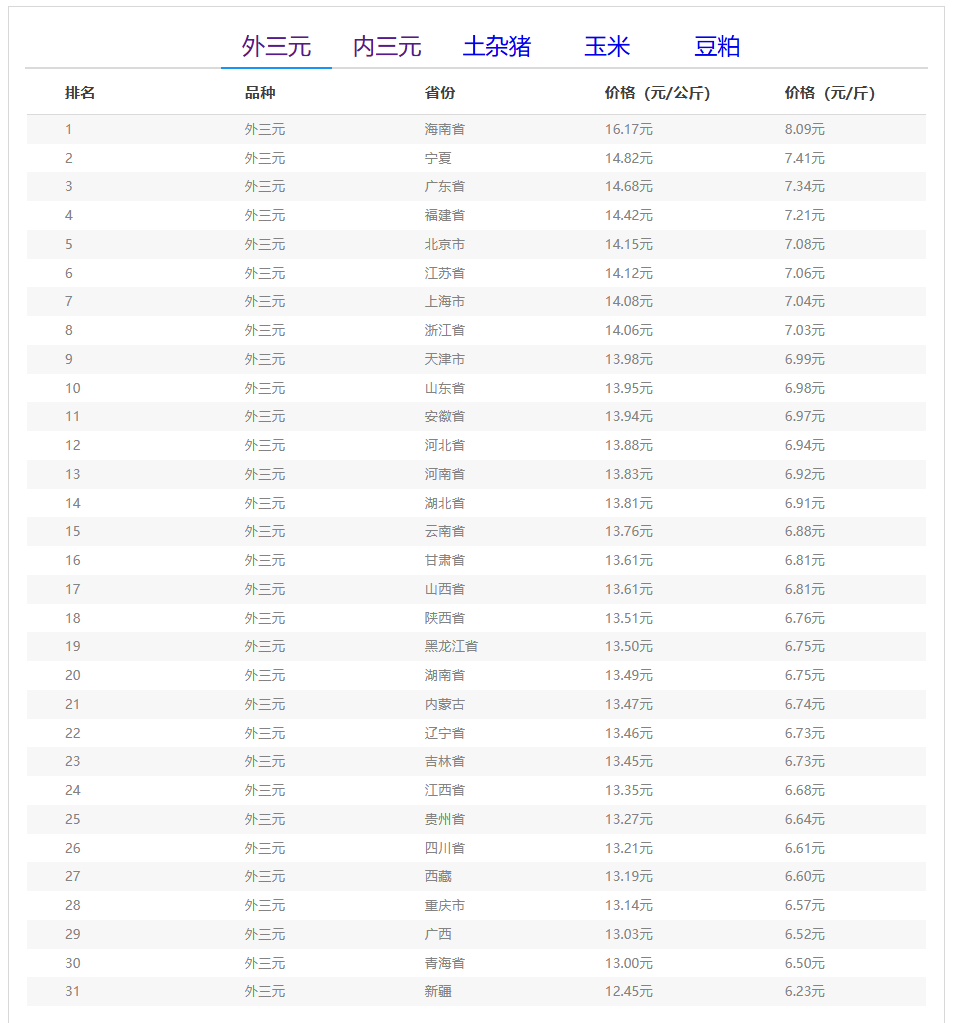The image size is (964, 1023).
Task: Select the 6.74元 price value
Action: coord(805,704)
